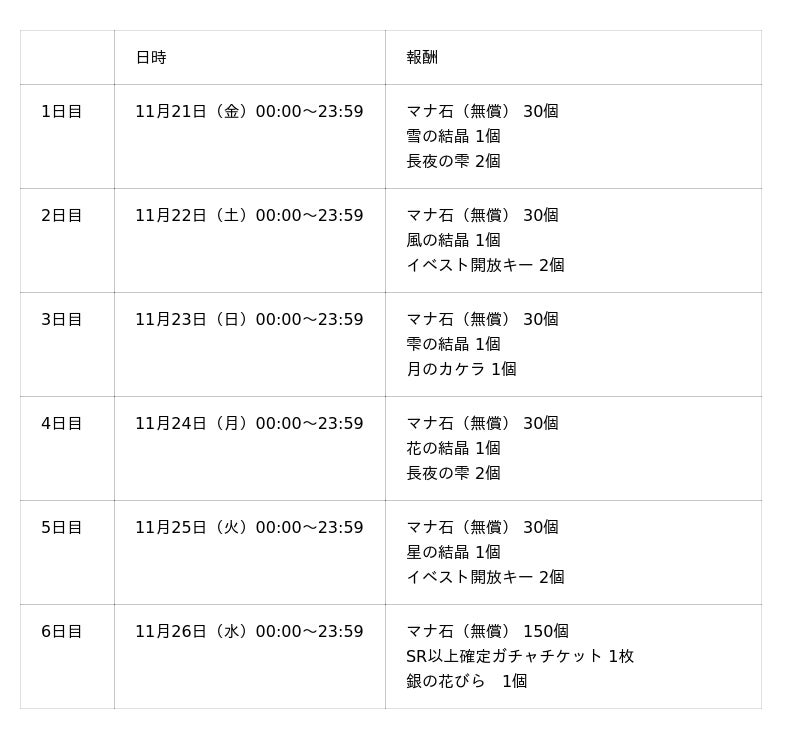This screenshot has width=800, height=739.
Task: Click the 日時 column header
Action: 151,58
